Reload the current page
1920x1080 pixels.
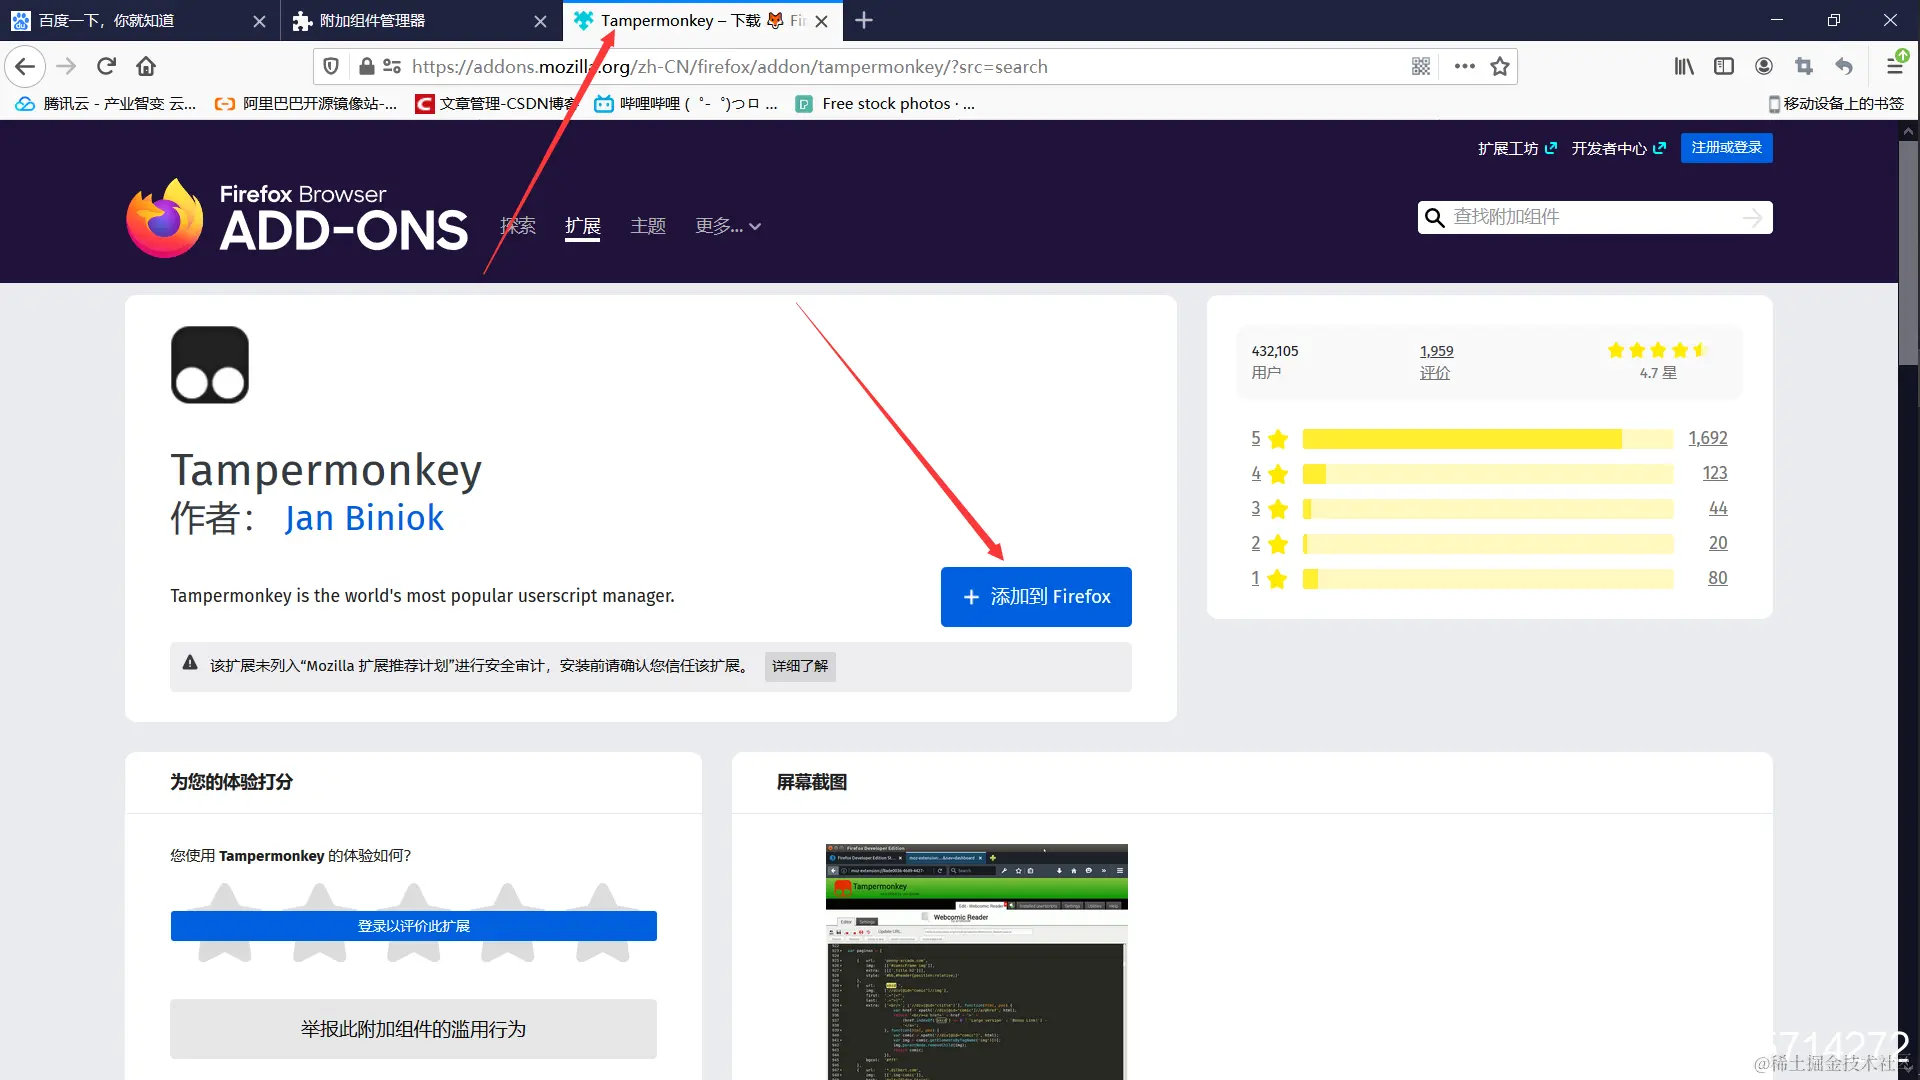click(106, 66)
